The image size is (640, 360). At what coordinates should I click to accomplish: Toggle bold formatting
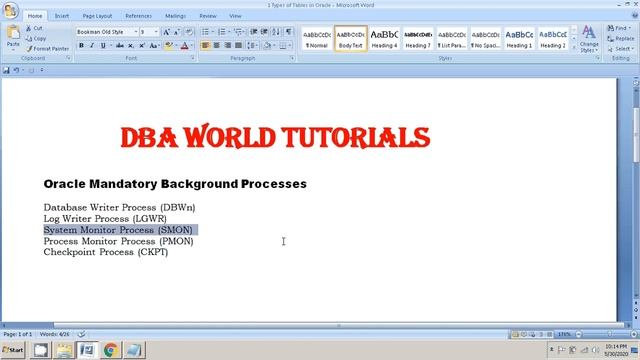[81, 45]
